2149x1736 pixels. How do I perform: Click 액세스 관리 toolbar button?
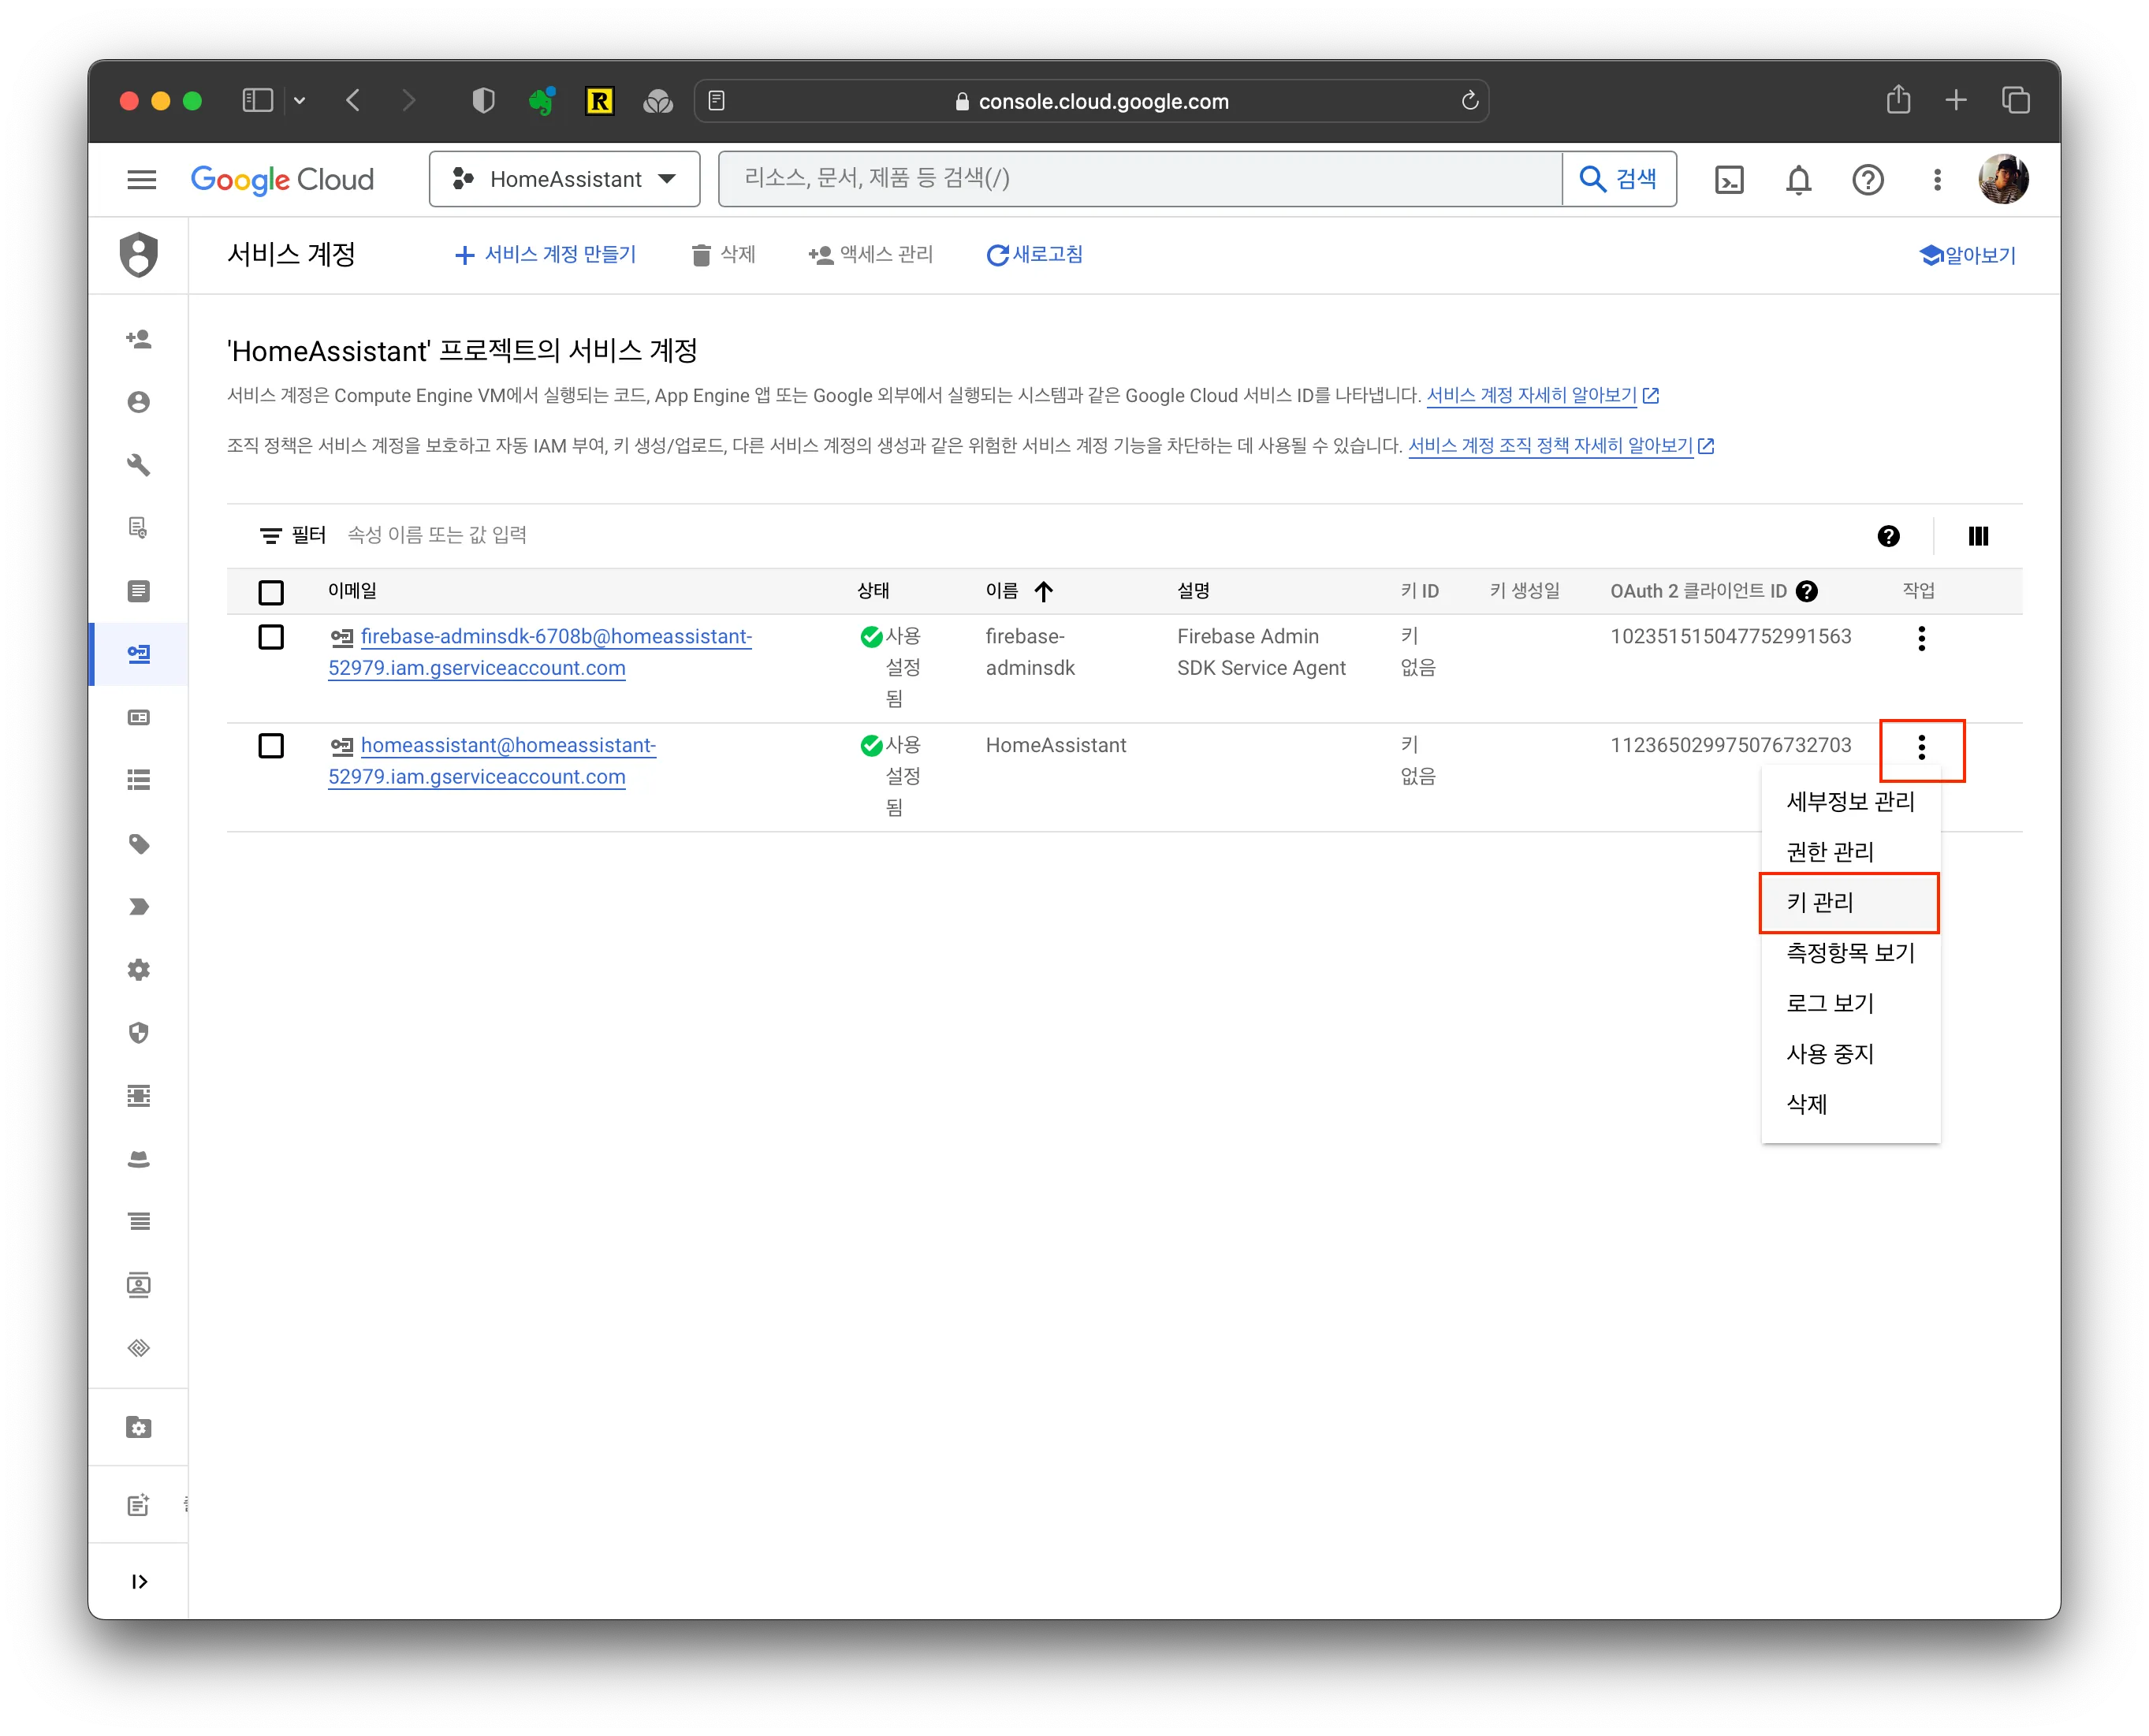pos(870,255)
